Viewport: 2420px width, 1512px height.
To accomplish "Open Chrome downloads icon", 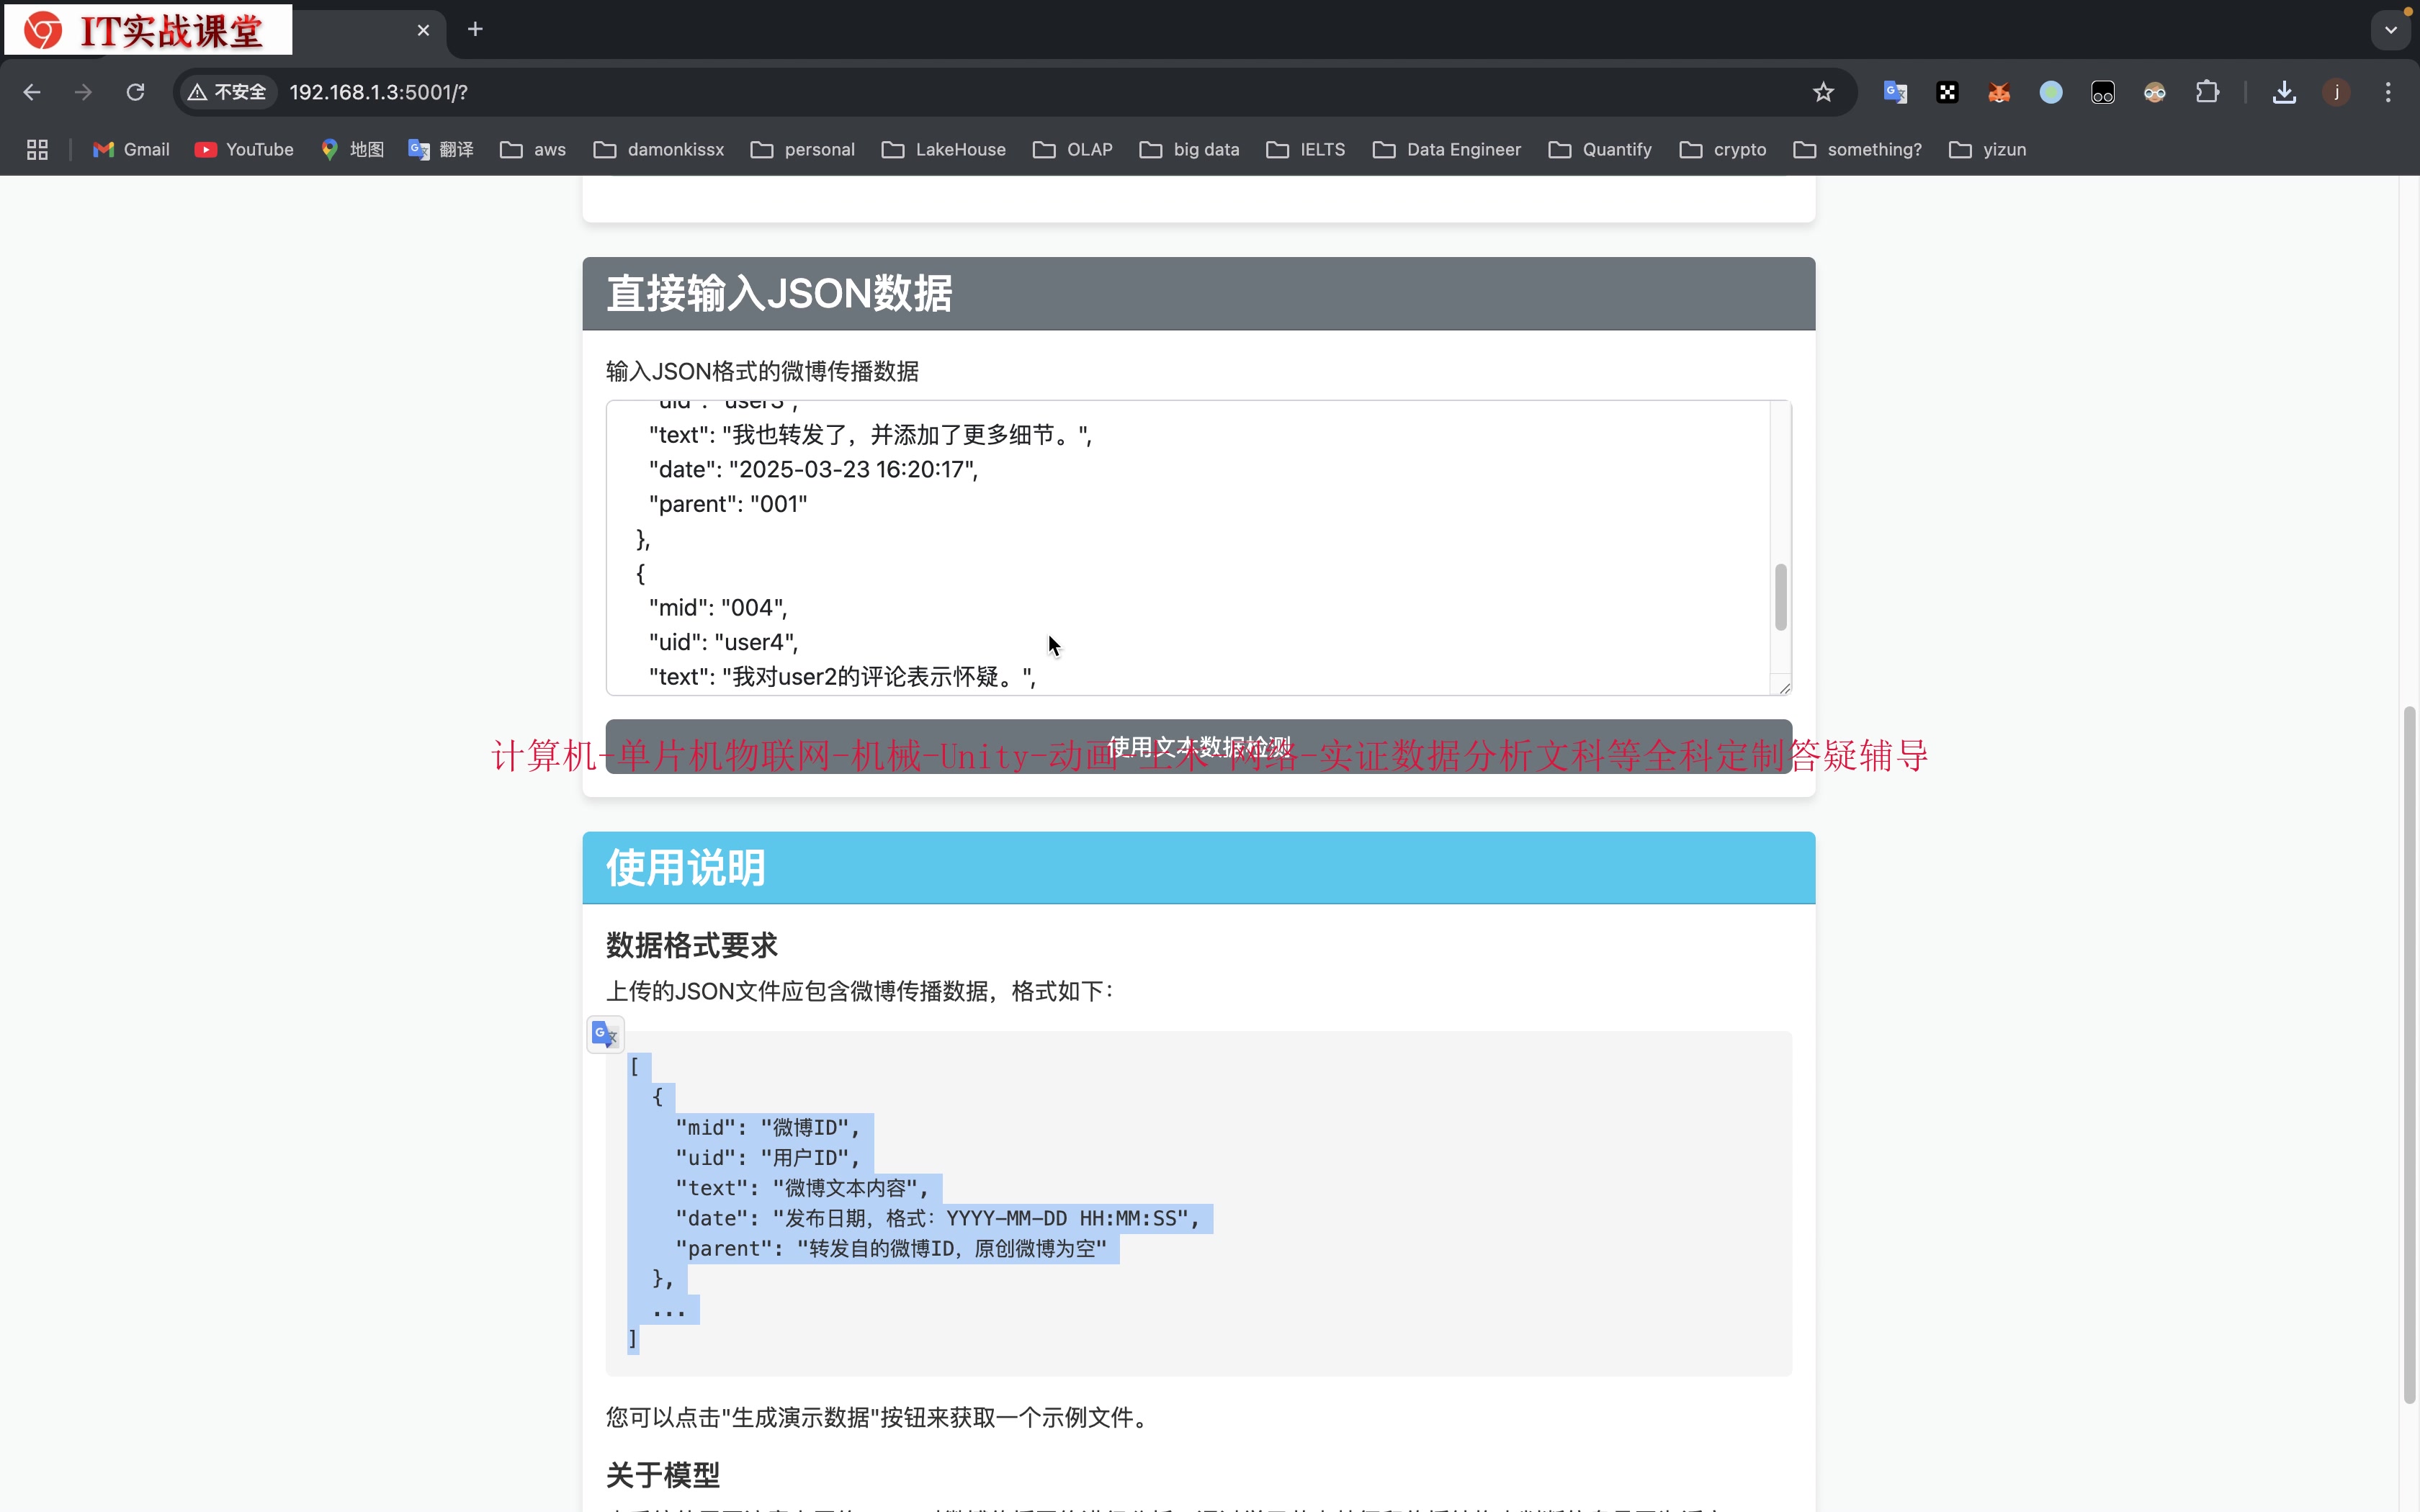I will pyautogui.click(x=2284, y=92).
